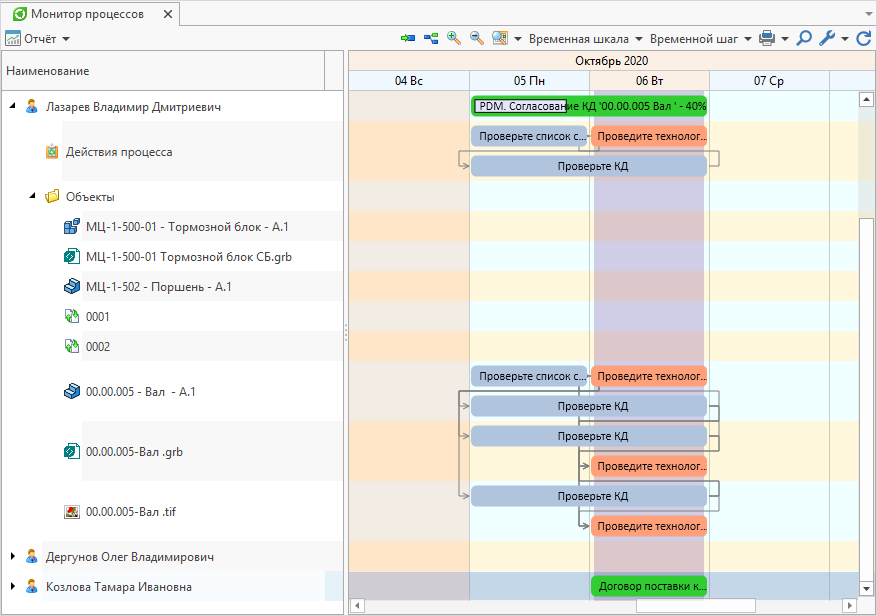The width and height of the screenshot is (877, 616).
Task: Click the Действия процесса clipboard icon
Action: pyautogui.click(x=52, y=152)
